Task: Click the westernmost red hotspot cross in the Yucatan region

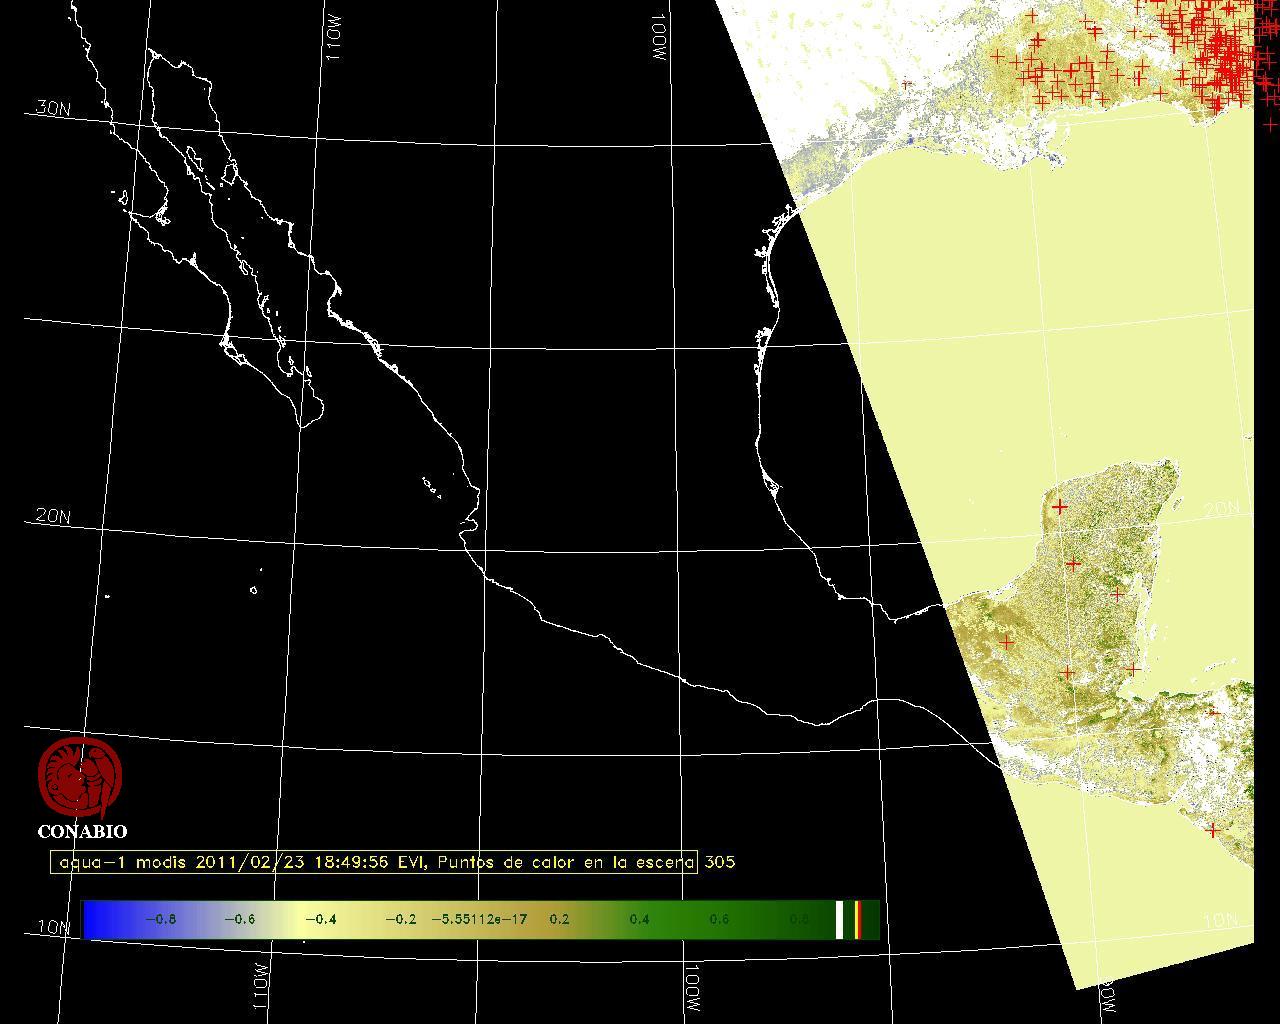Action: [1006, 642]
